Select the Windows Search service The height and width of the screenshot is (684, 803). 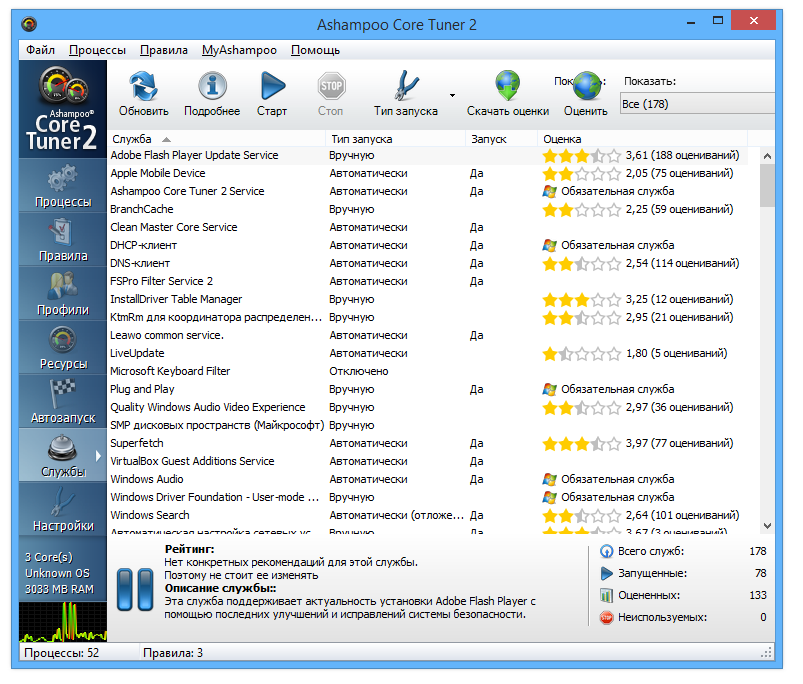pyautogui.click(x=428, y=515)
